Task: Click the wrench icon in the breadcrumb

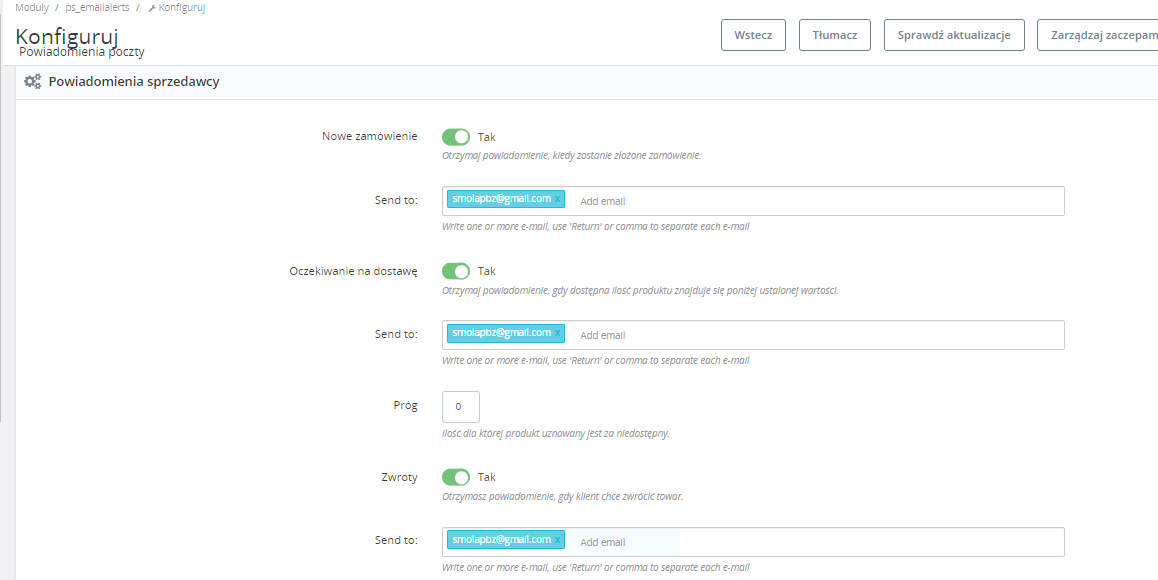Action: [x=152, y=8]
